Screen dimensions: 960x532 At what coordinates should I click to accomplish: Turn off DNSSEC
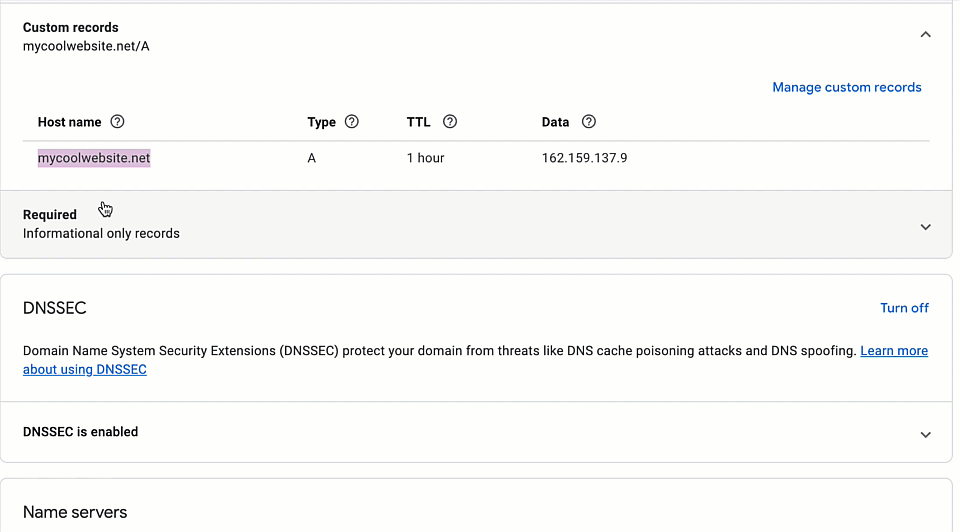[x=904, y=308]
